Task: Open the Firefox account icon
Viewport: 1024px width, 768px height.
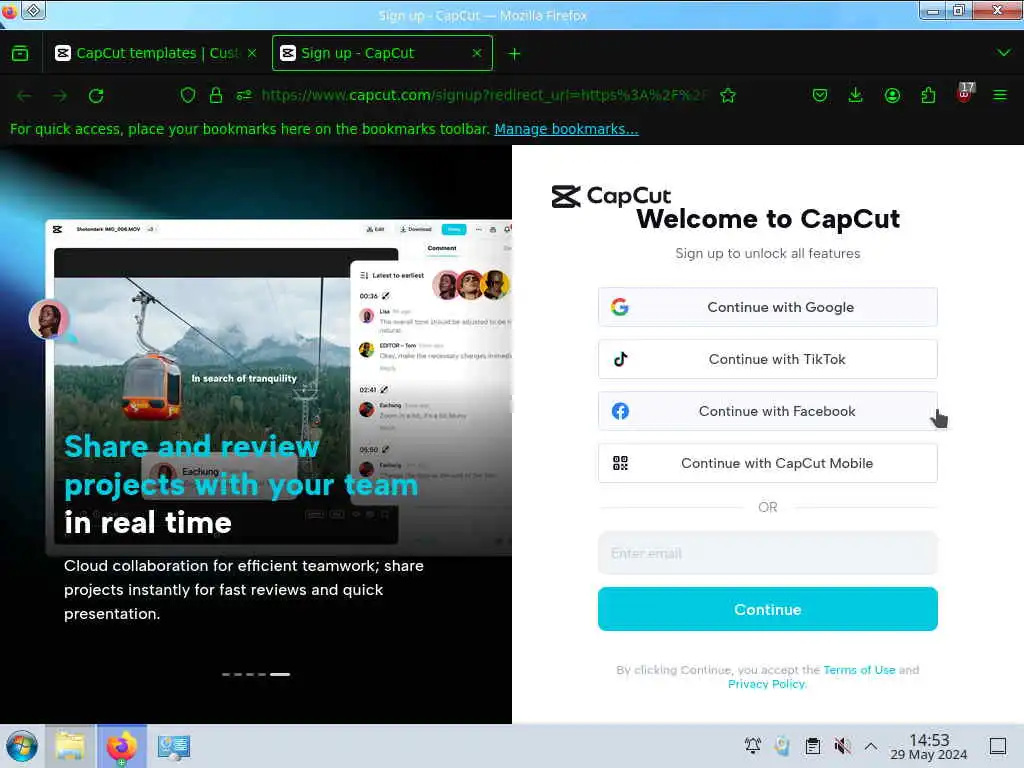Action: [x=892, y=95]
